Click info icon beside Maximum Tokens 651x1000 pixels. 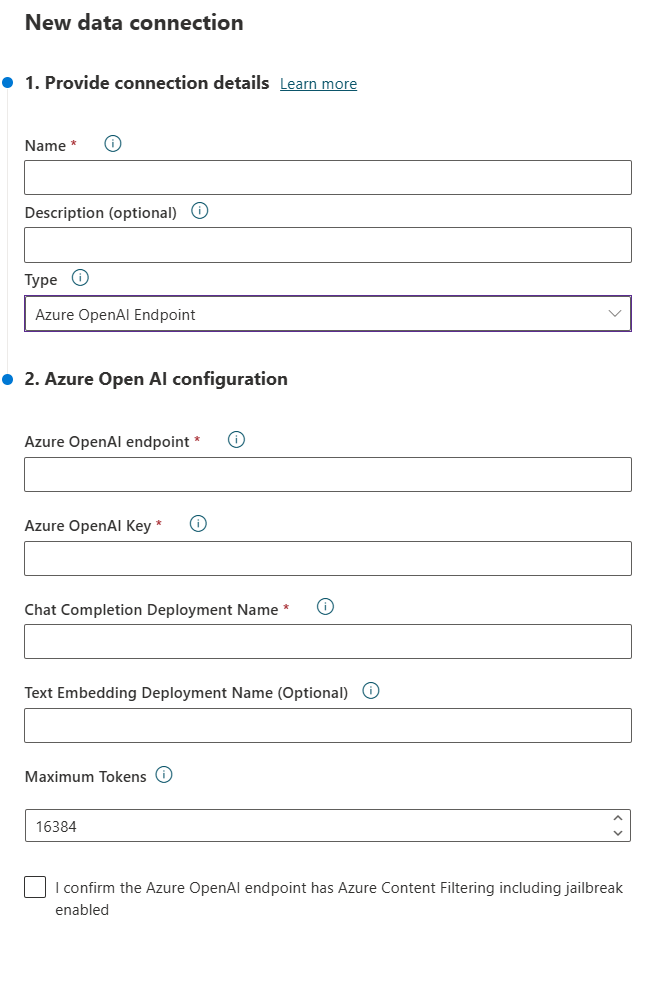tap(164, 775)
